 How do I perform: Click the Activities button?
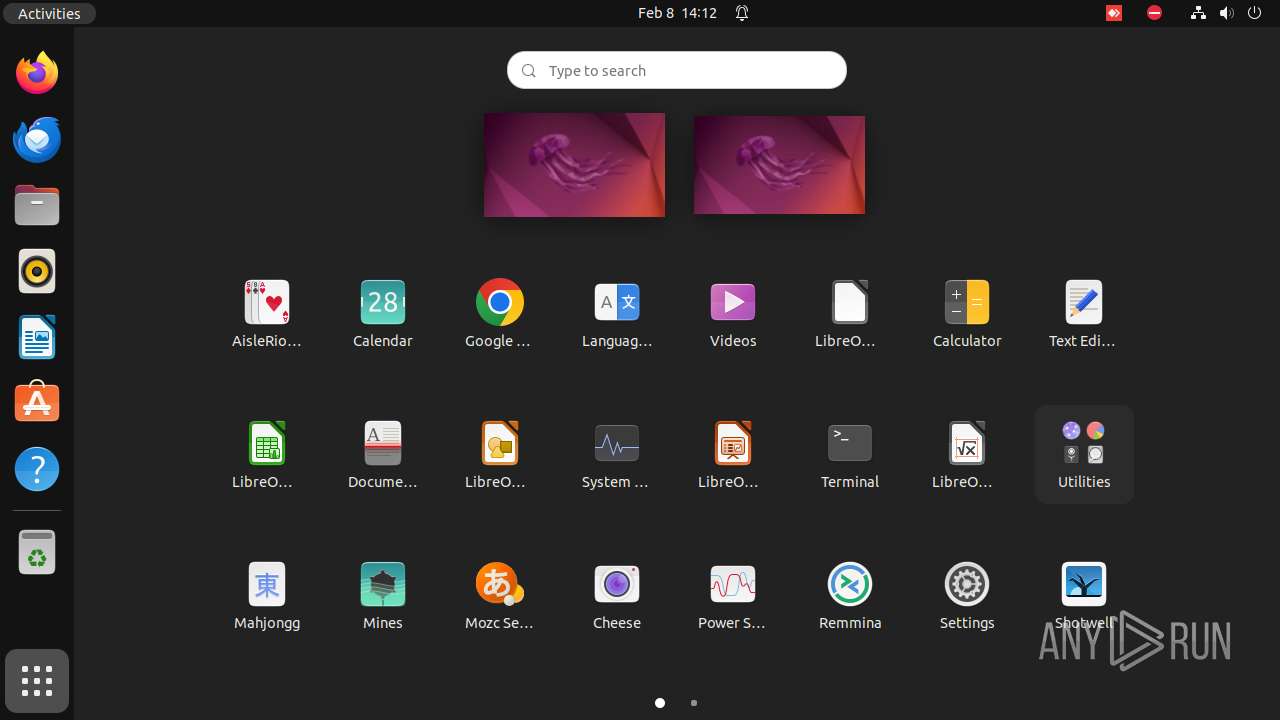tap(49, 13)
